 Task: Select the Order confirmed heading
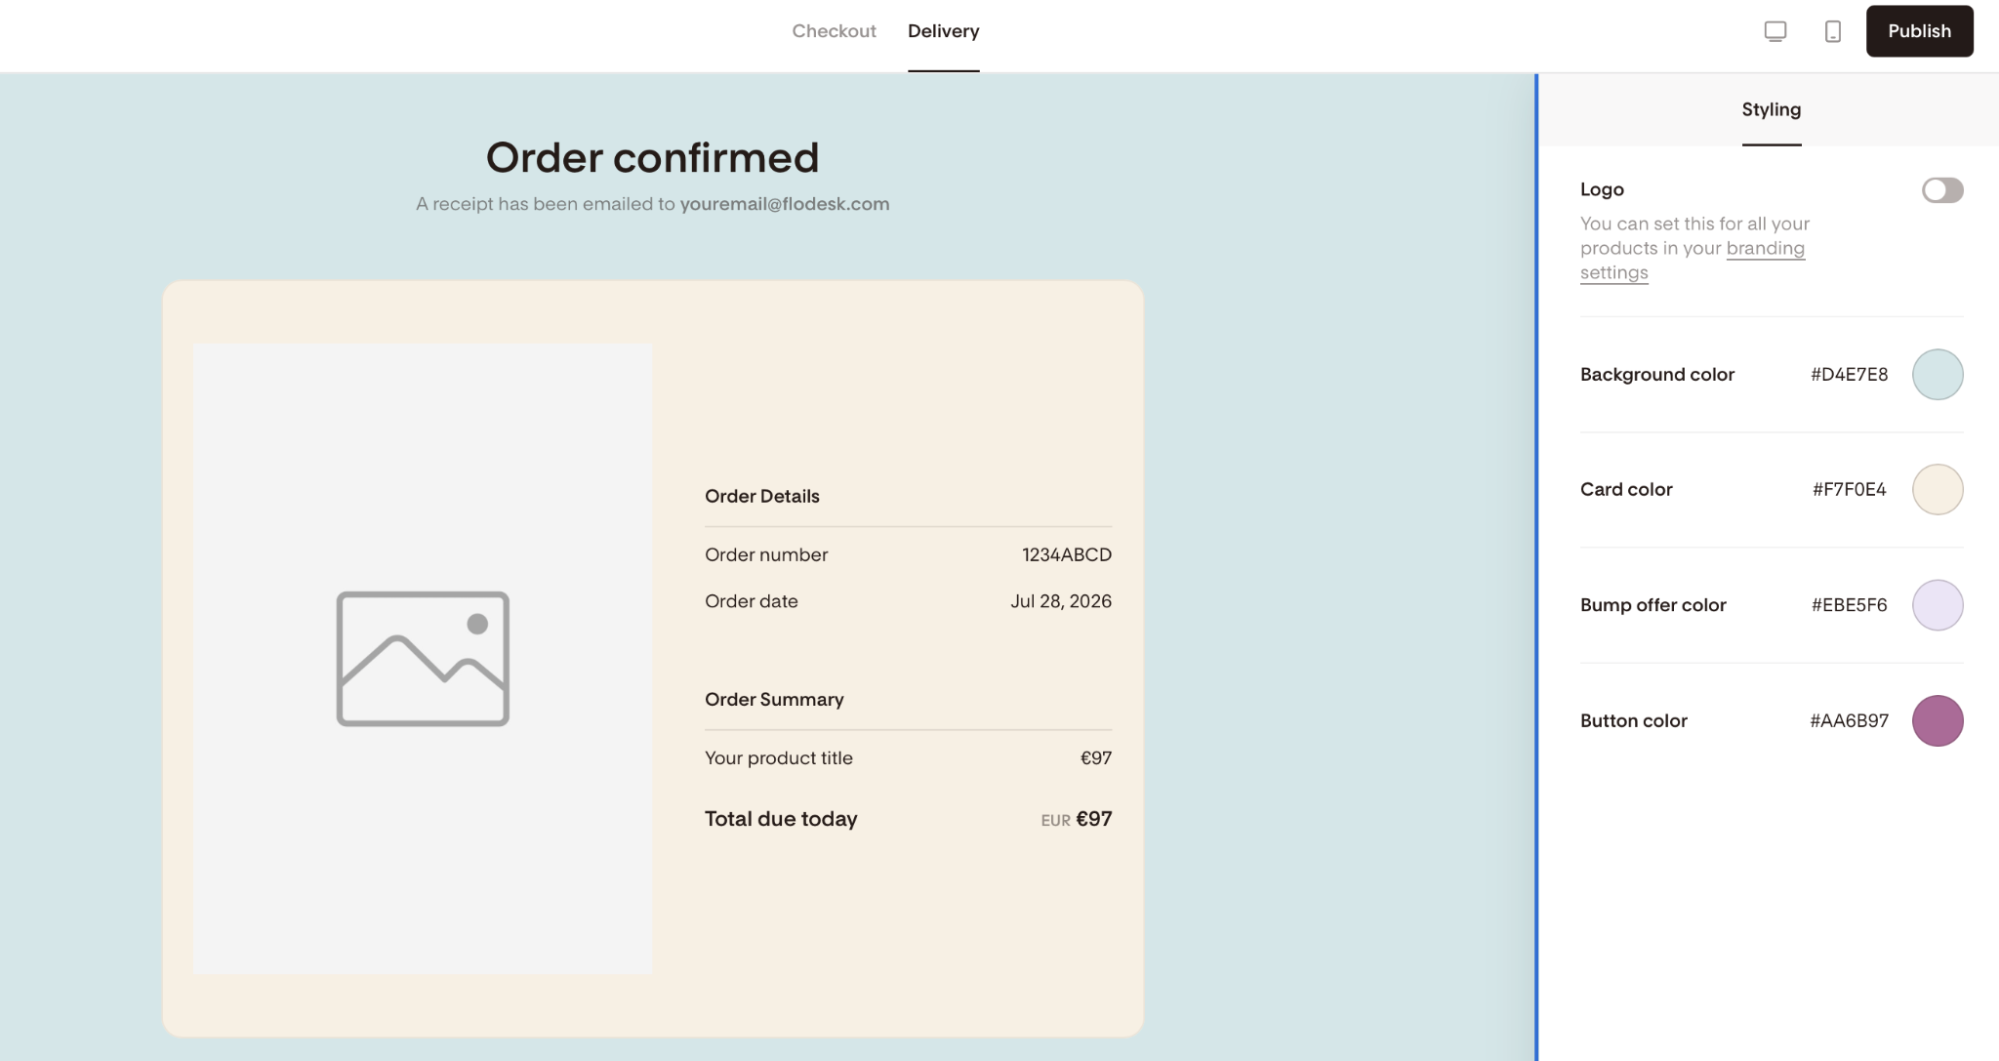[652, 157]
